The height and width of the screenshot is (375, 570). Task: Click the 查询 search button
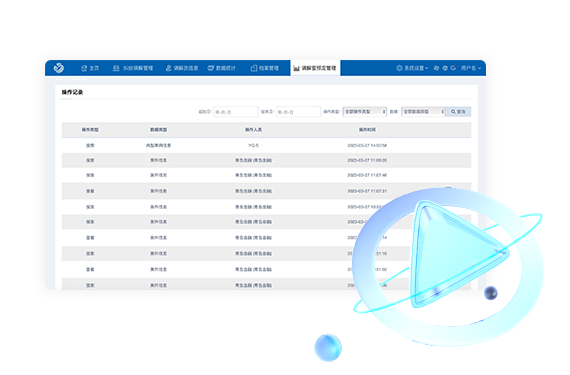(x=458, y=112)
